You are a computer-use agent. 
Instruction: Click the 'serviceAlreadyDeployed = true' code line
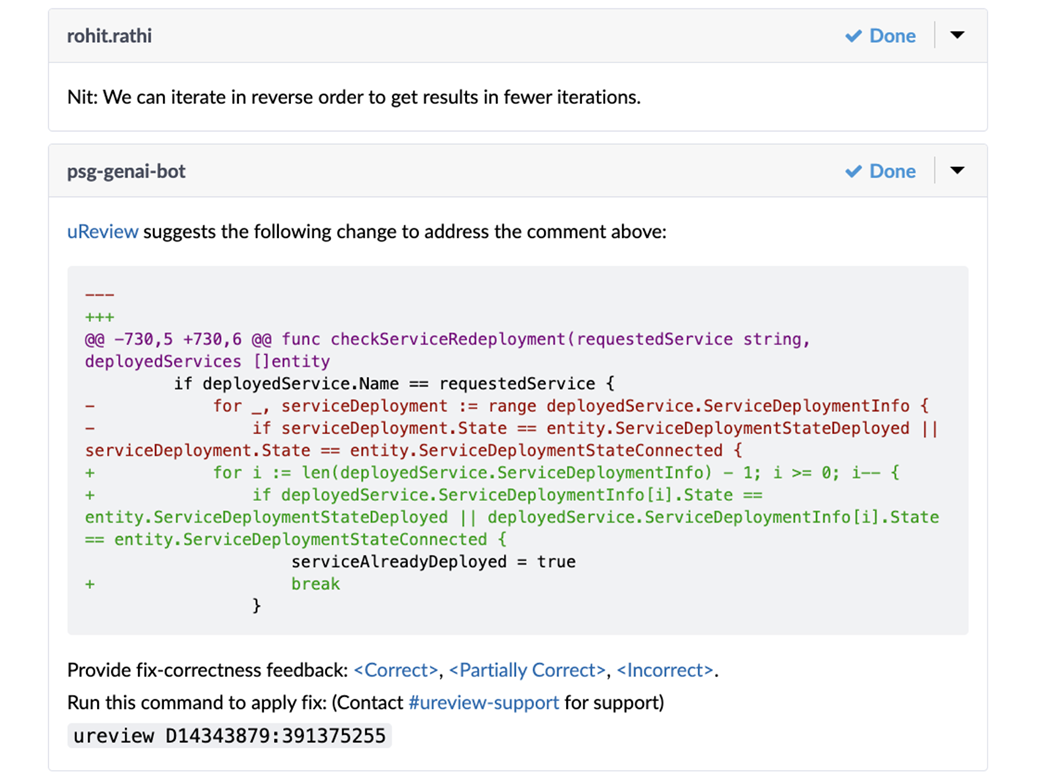pyautogui.click(x=433, y=562)
